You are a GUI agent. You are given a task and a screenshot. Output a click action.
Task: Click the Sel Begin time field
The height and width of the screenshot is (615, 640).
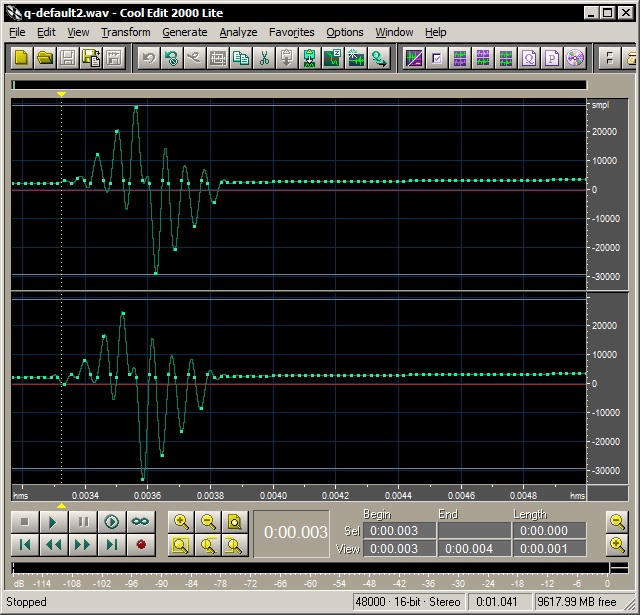[397, 531]
